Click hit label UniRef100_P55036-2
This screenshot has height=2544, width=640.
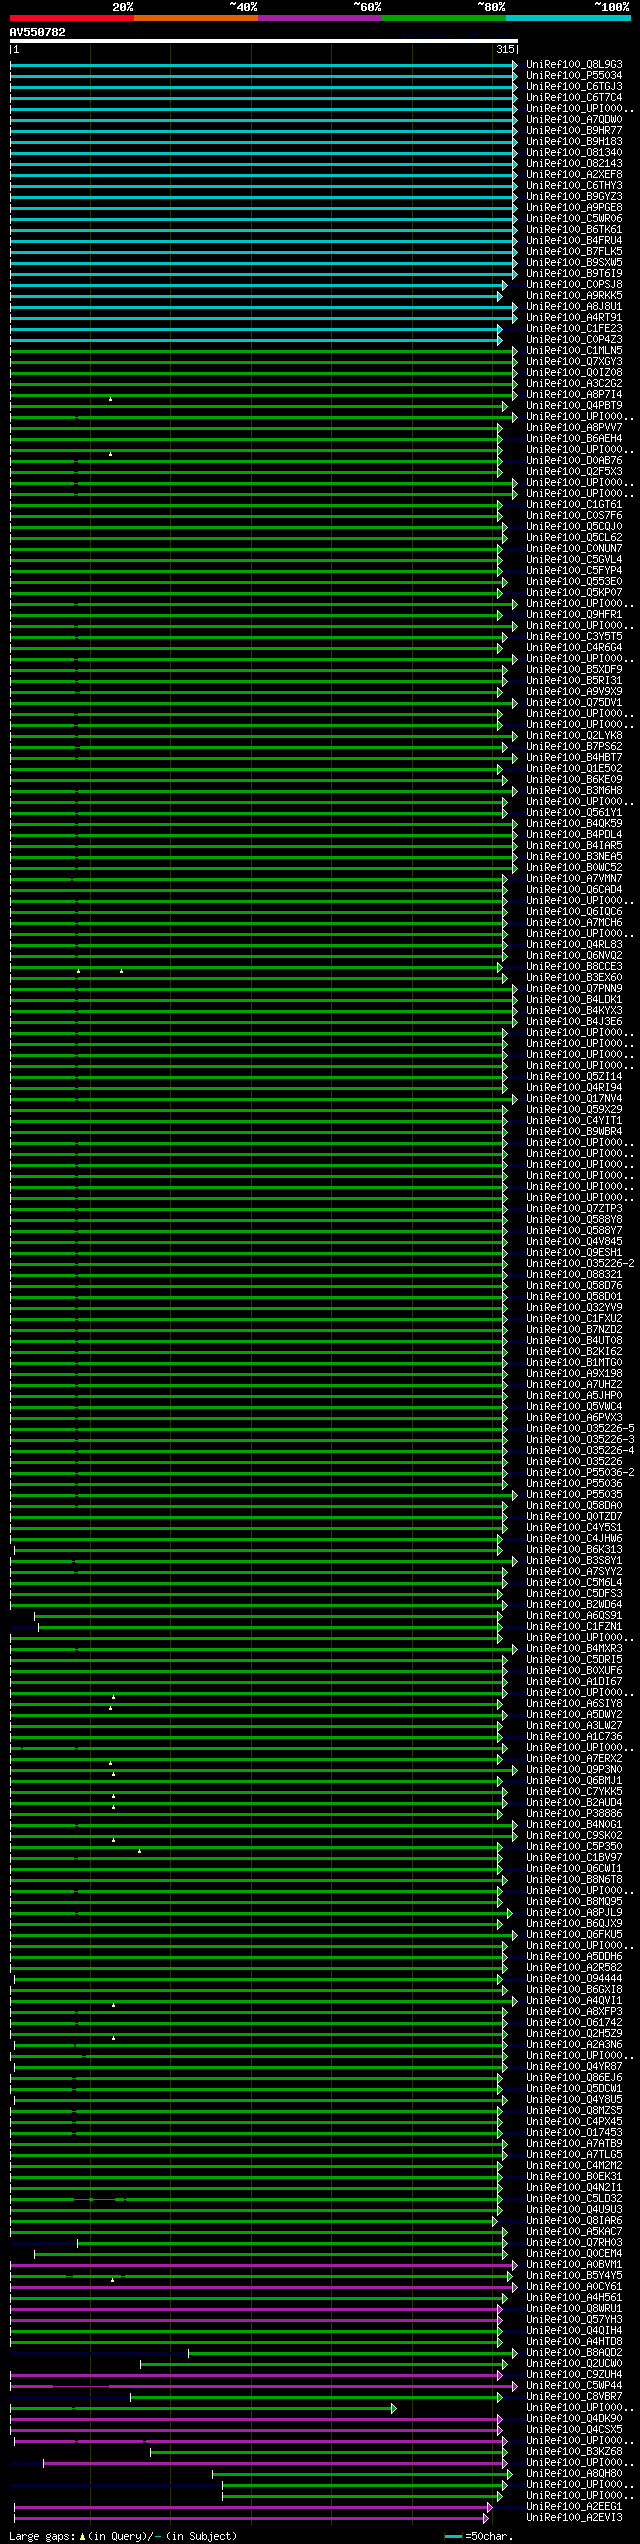(580, 1473)
